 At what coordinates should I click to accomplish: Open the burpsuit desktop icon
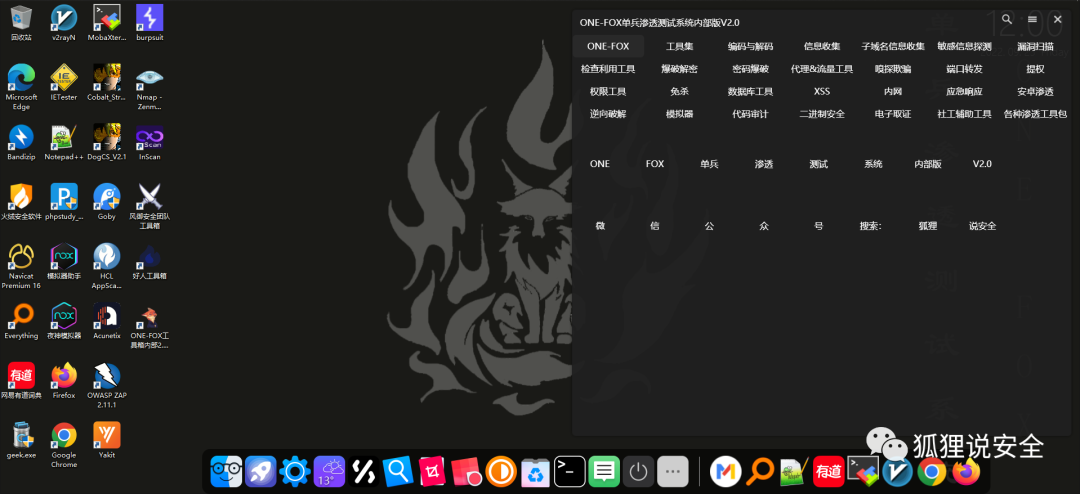tap(149, 23)
